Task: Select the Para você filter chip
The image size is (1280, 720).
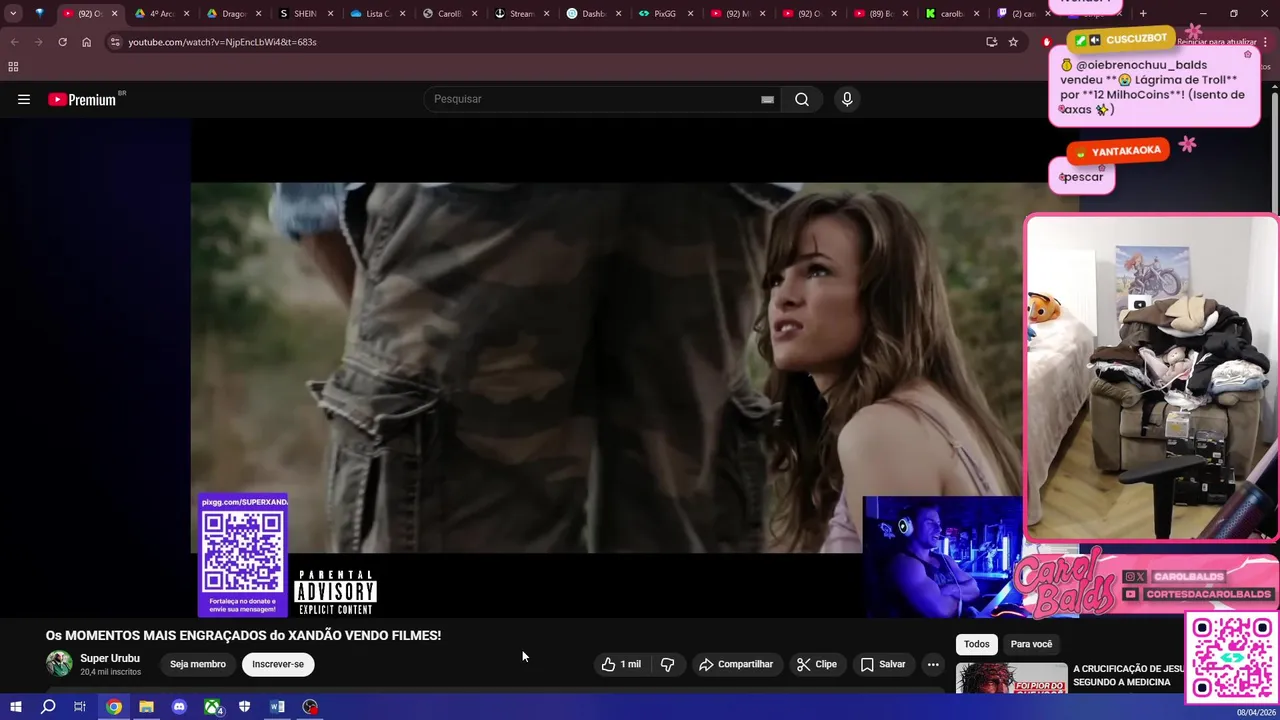Action: [1031, 644]
